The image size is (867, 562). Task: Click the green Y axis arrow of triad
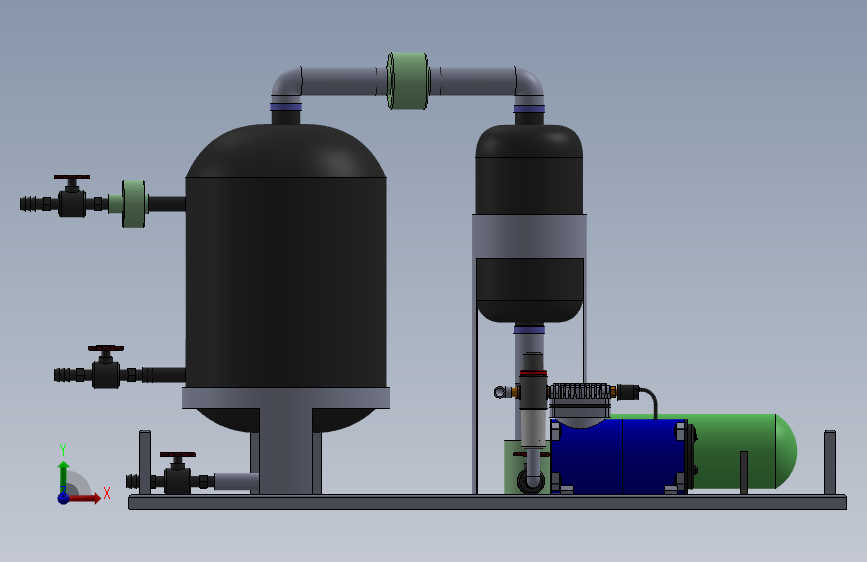coord(64,476)
